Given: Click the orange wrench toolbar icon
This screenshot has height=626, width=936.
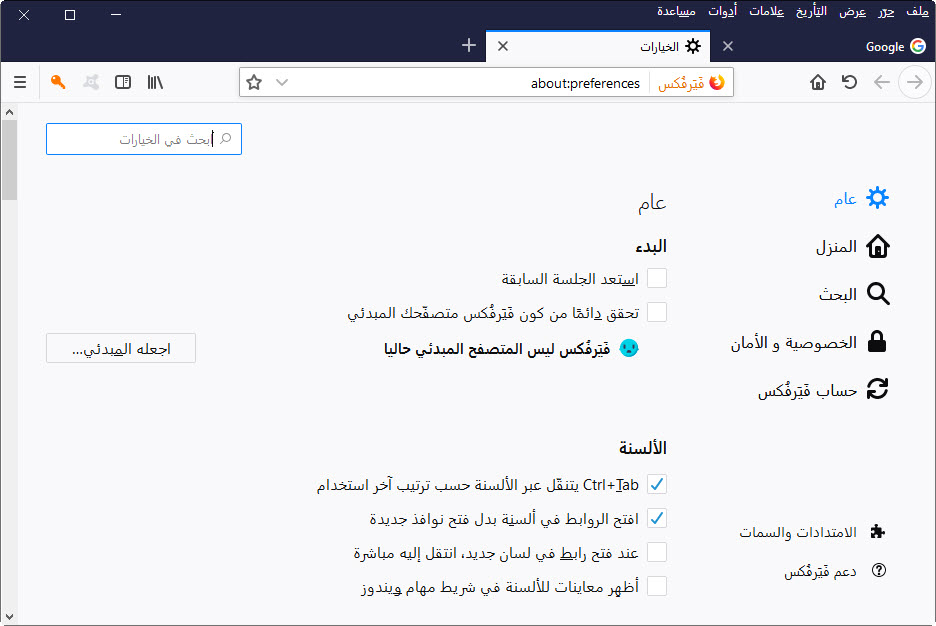Looking at the screenshot, I should pyautogui.click(x=58, y=82).
